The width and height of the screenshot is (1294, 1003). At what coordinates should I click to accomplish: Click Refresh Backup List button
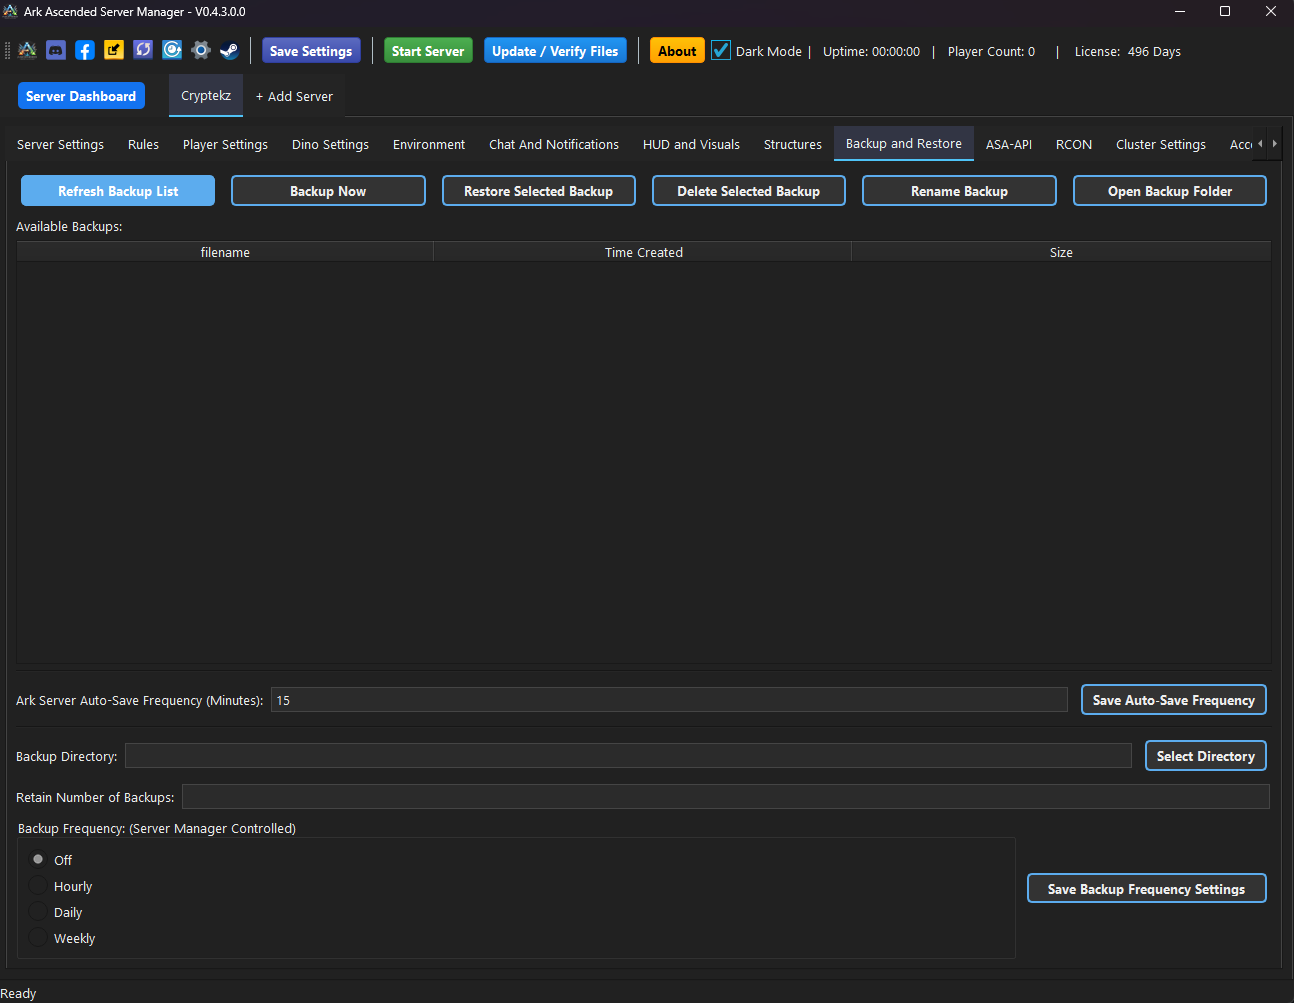tap(118, 191)
